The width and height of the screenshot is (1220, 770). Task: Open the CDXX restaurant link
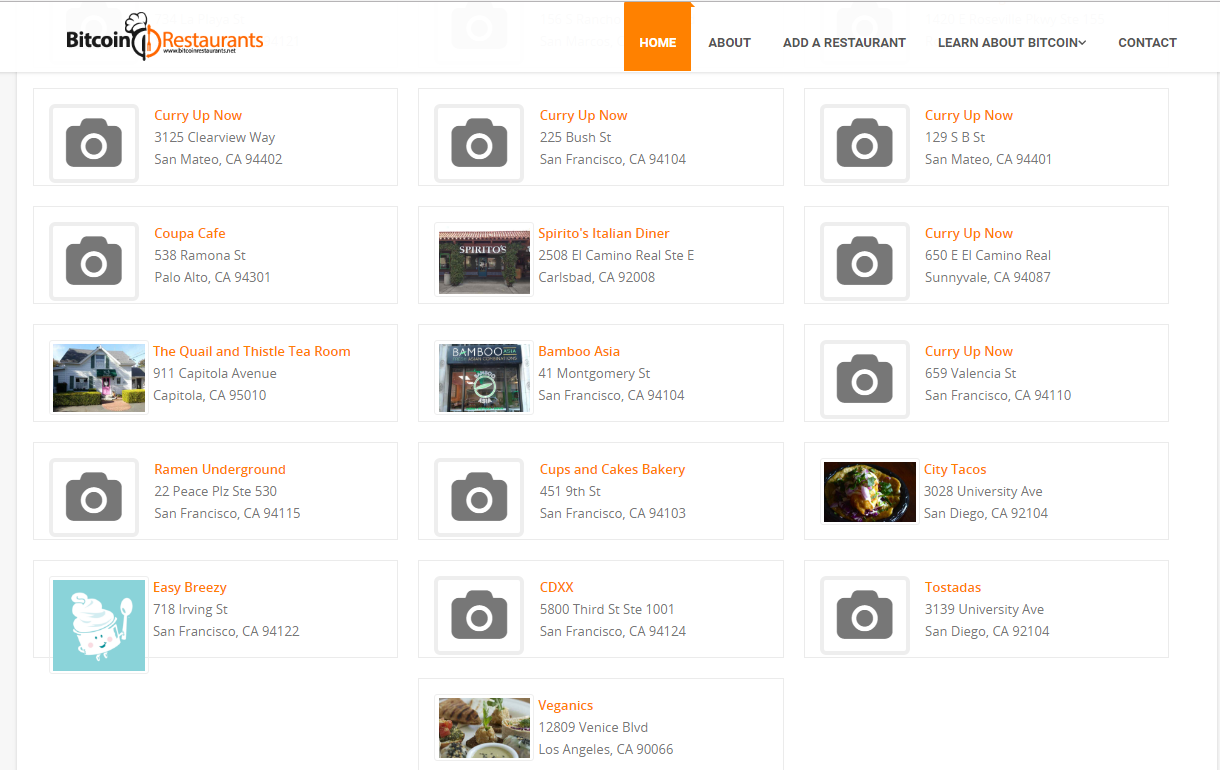[557, 587]
